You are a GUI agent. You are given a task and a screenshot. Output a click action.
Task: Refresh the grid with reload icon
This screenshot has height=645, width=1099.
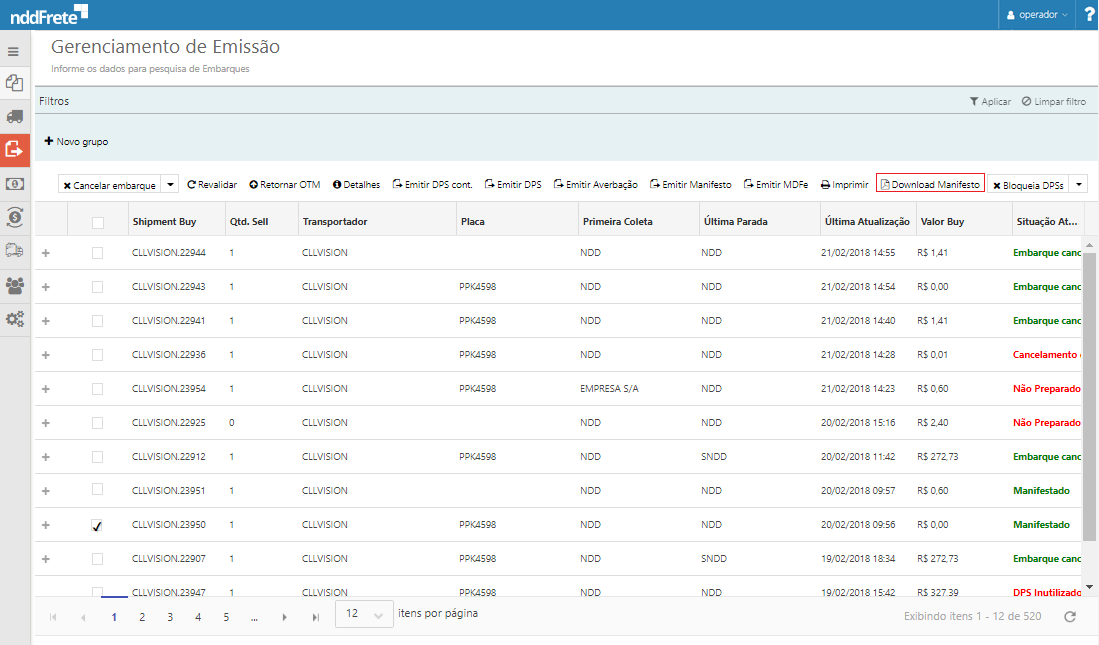1069,617
